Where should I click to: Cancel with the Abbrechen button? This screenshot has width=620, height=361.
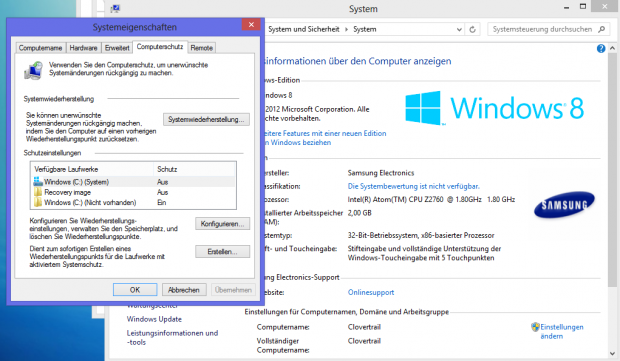pyautogui.click(x=184, y=289)
